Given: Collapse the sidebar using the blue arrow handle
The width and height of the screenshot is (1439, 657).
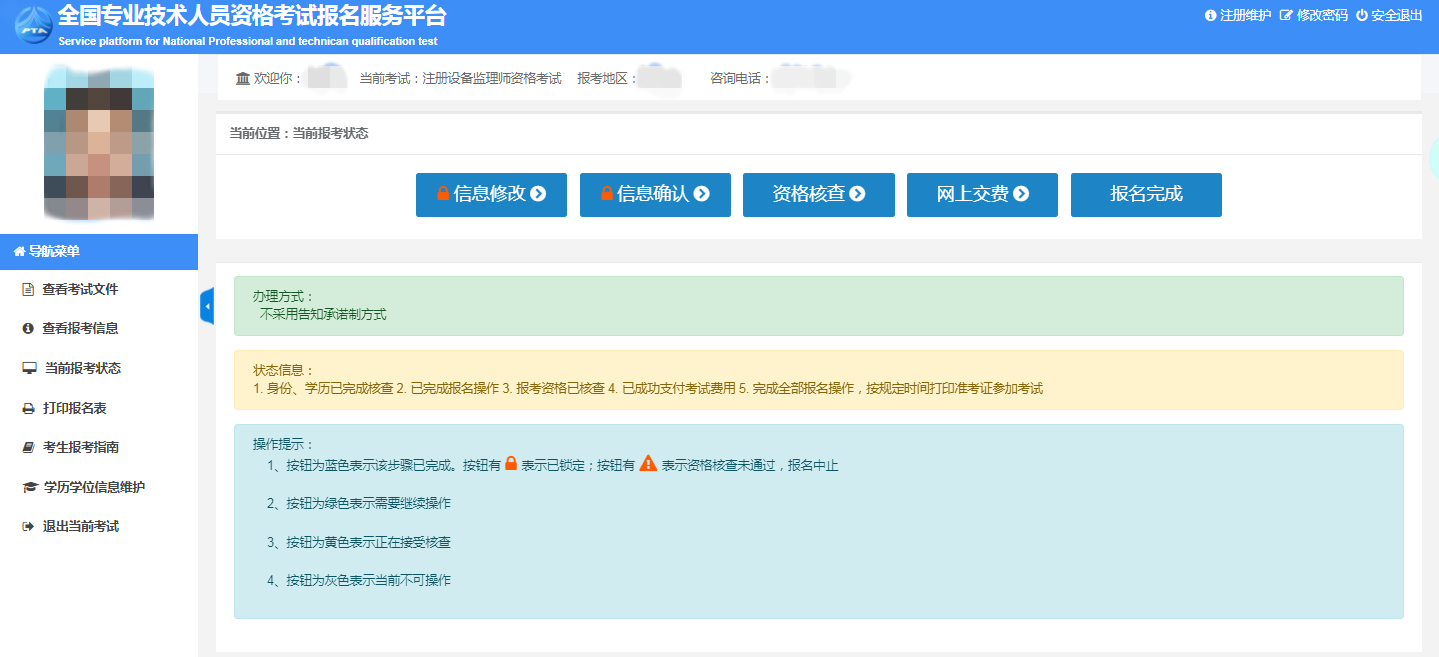Looking at the screenshot, I should coord(207,306).
